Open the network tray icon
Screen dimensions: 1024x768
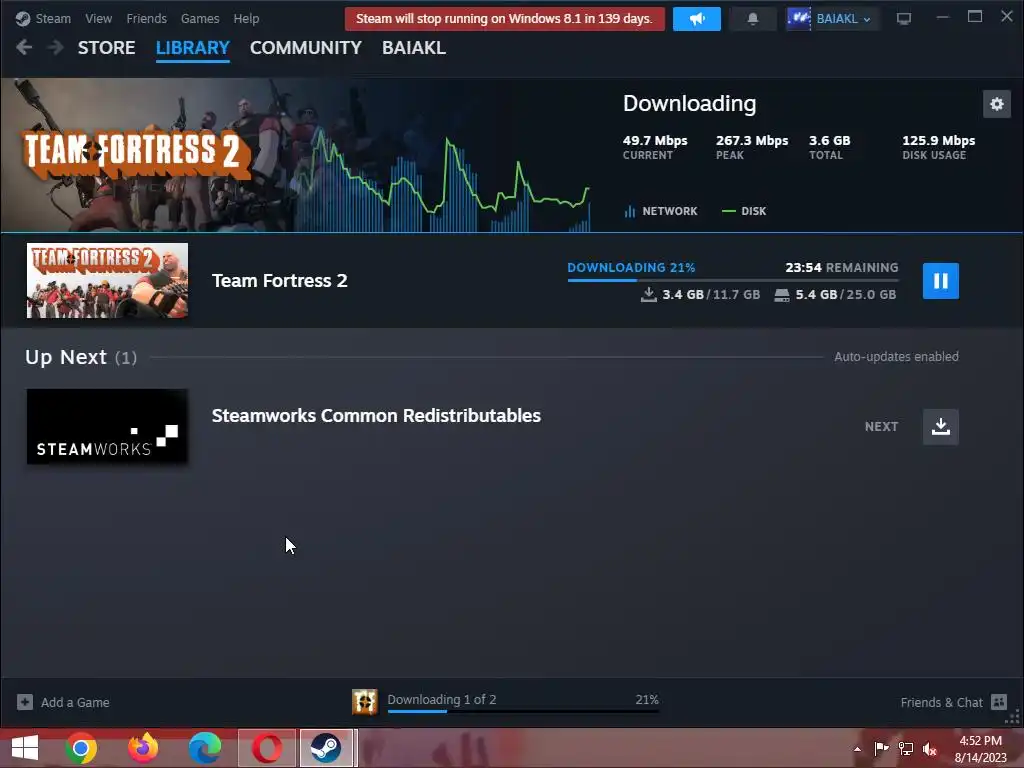[906, 749]
